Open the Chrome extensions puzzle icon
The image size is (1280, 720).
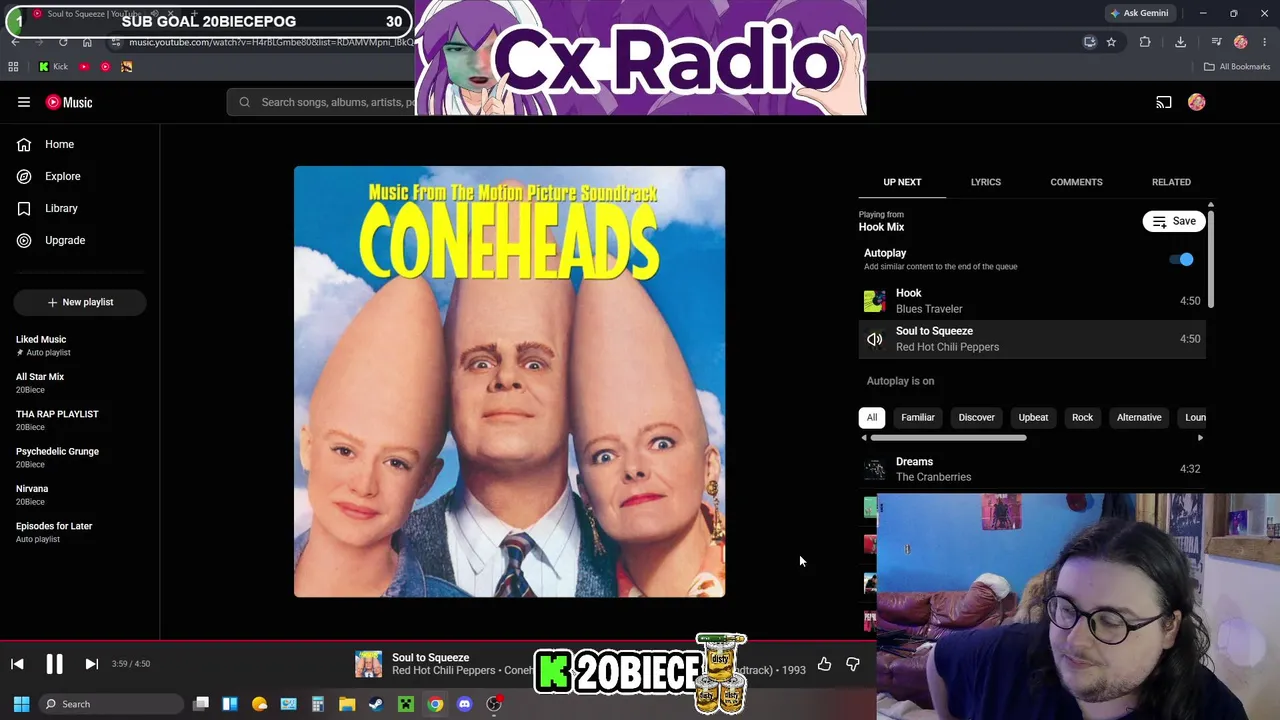point(1145,42)
